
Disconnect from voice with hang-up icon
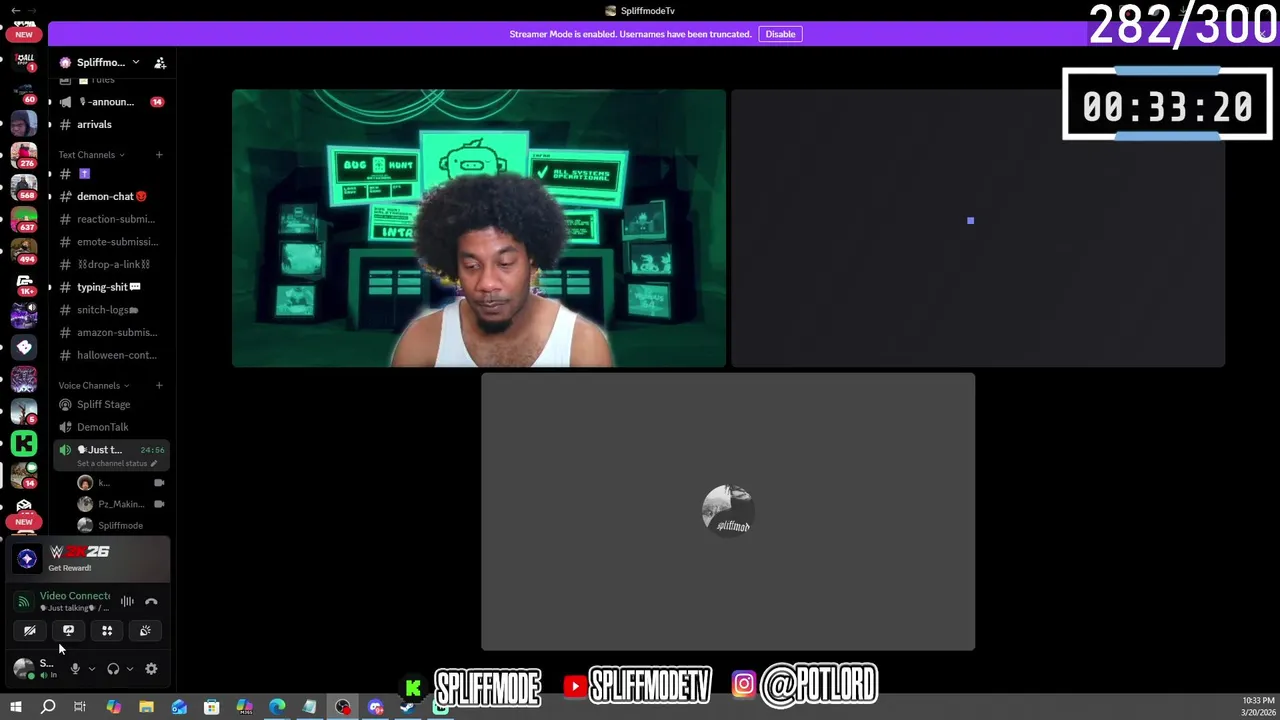click(x=151, y=601)
